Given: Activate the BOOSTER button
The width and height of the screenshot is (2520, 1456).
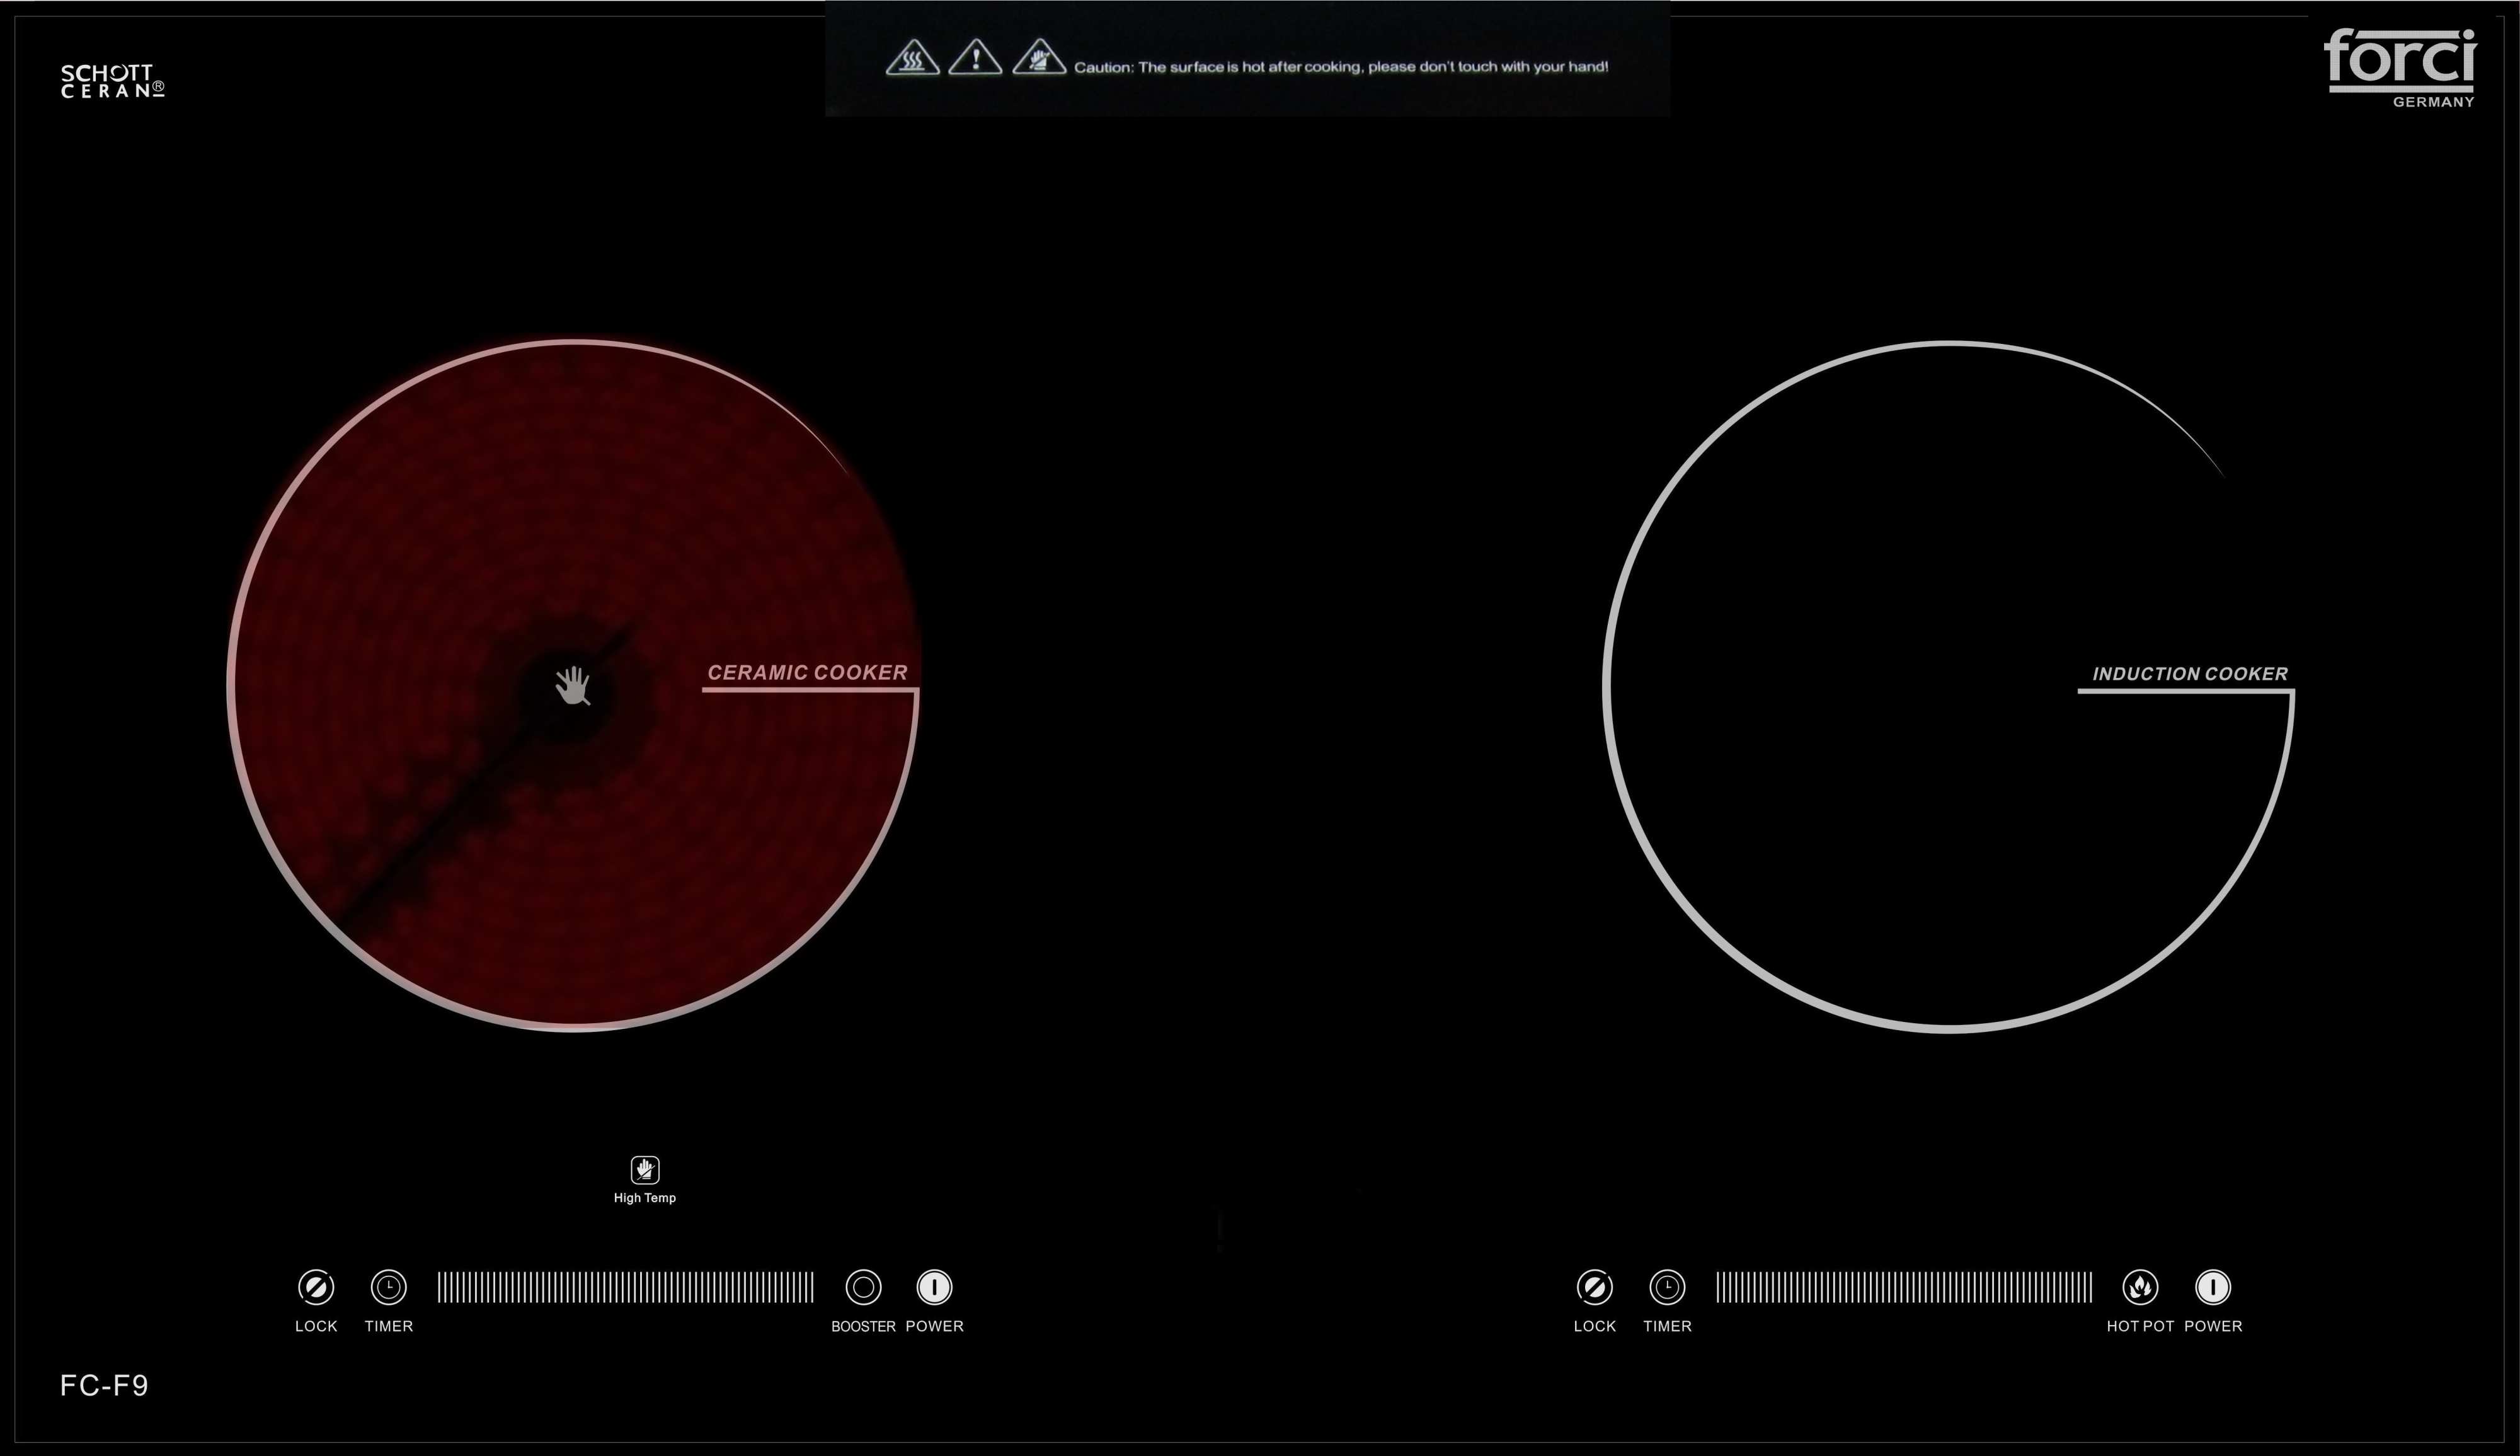Looking at the screenshot, I should pyautogui.click(x=863, y=1287).
